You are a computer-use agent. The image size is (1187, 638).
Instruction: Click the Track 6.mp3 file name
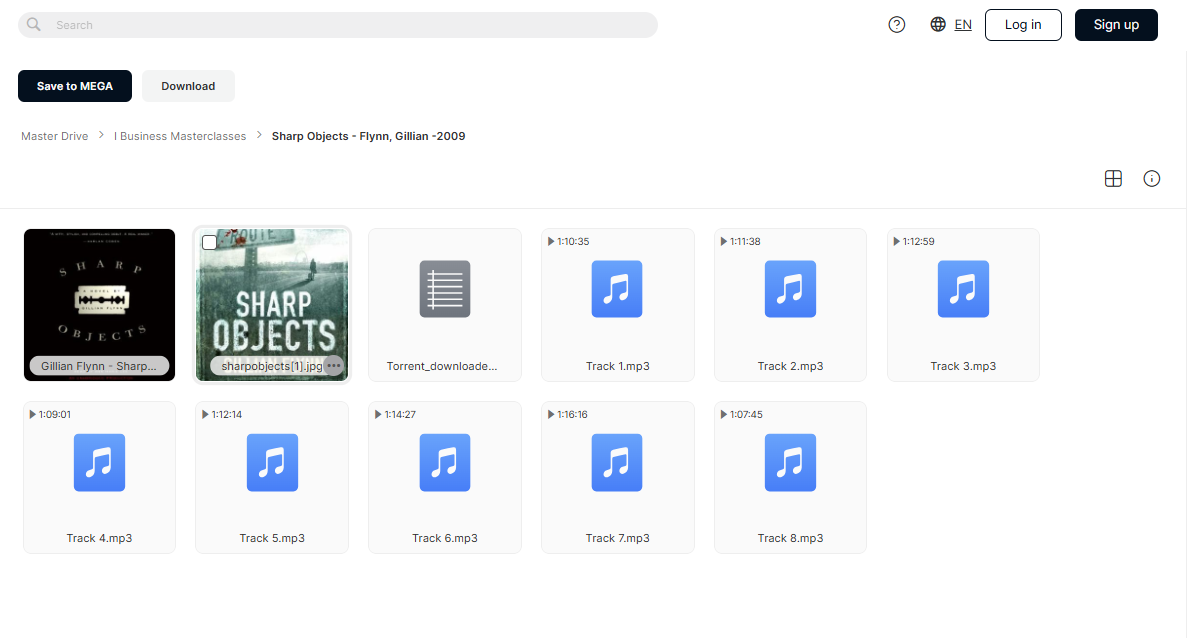click(445, 538)
